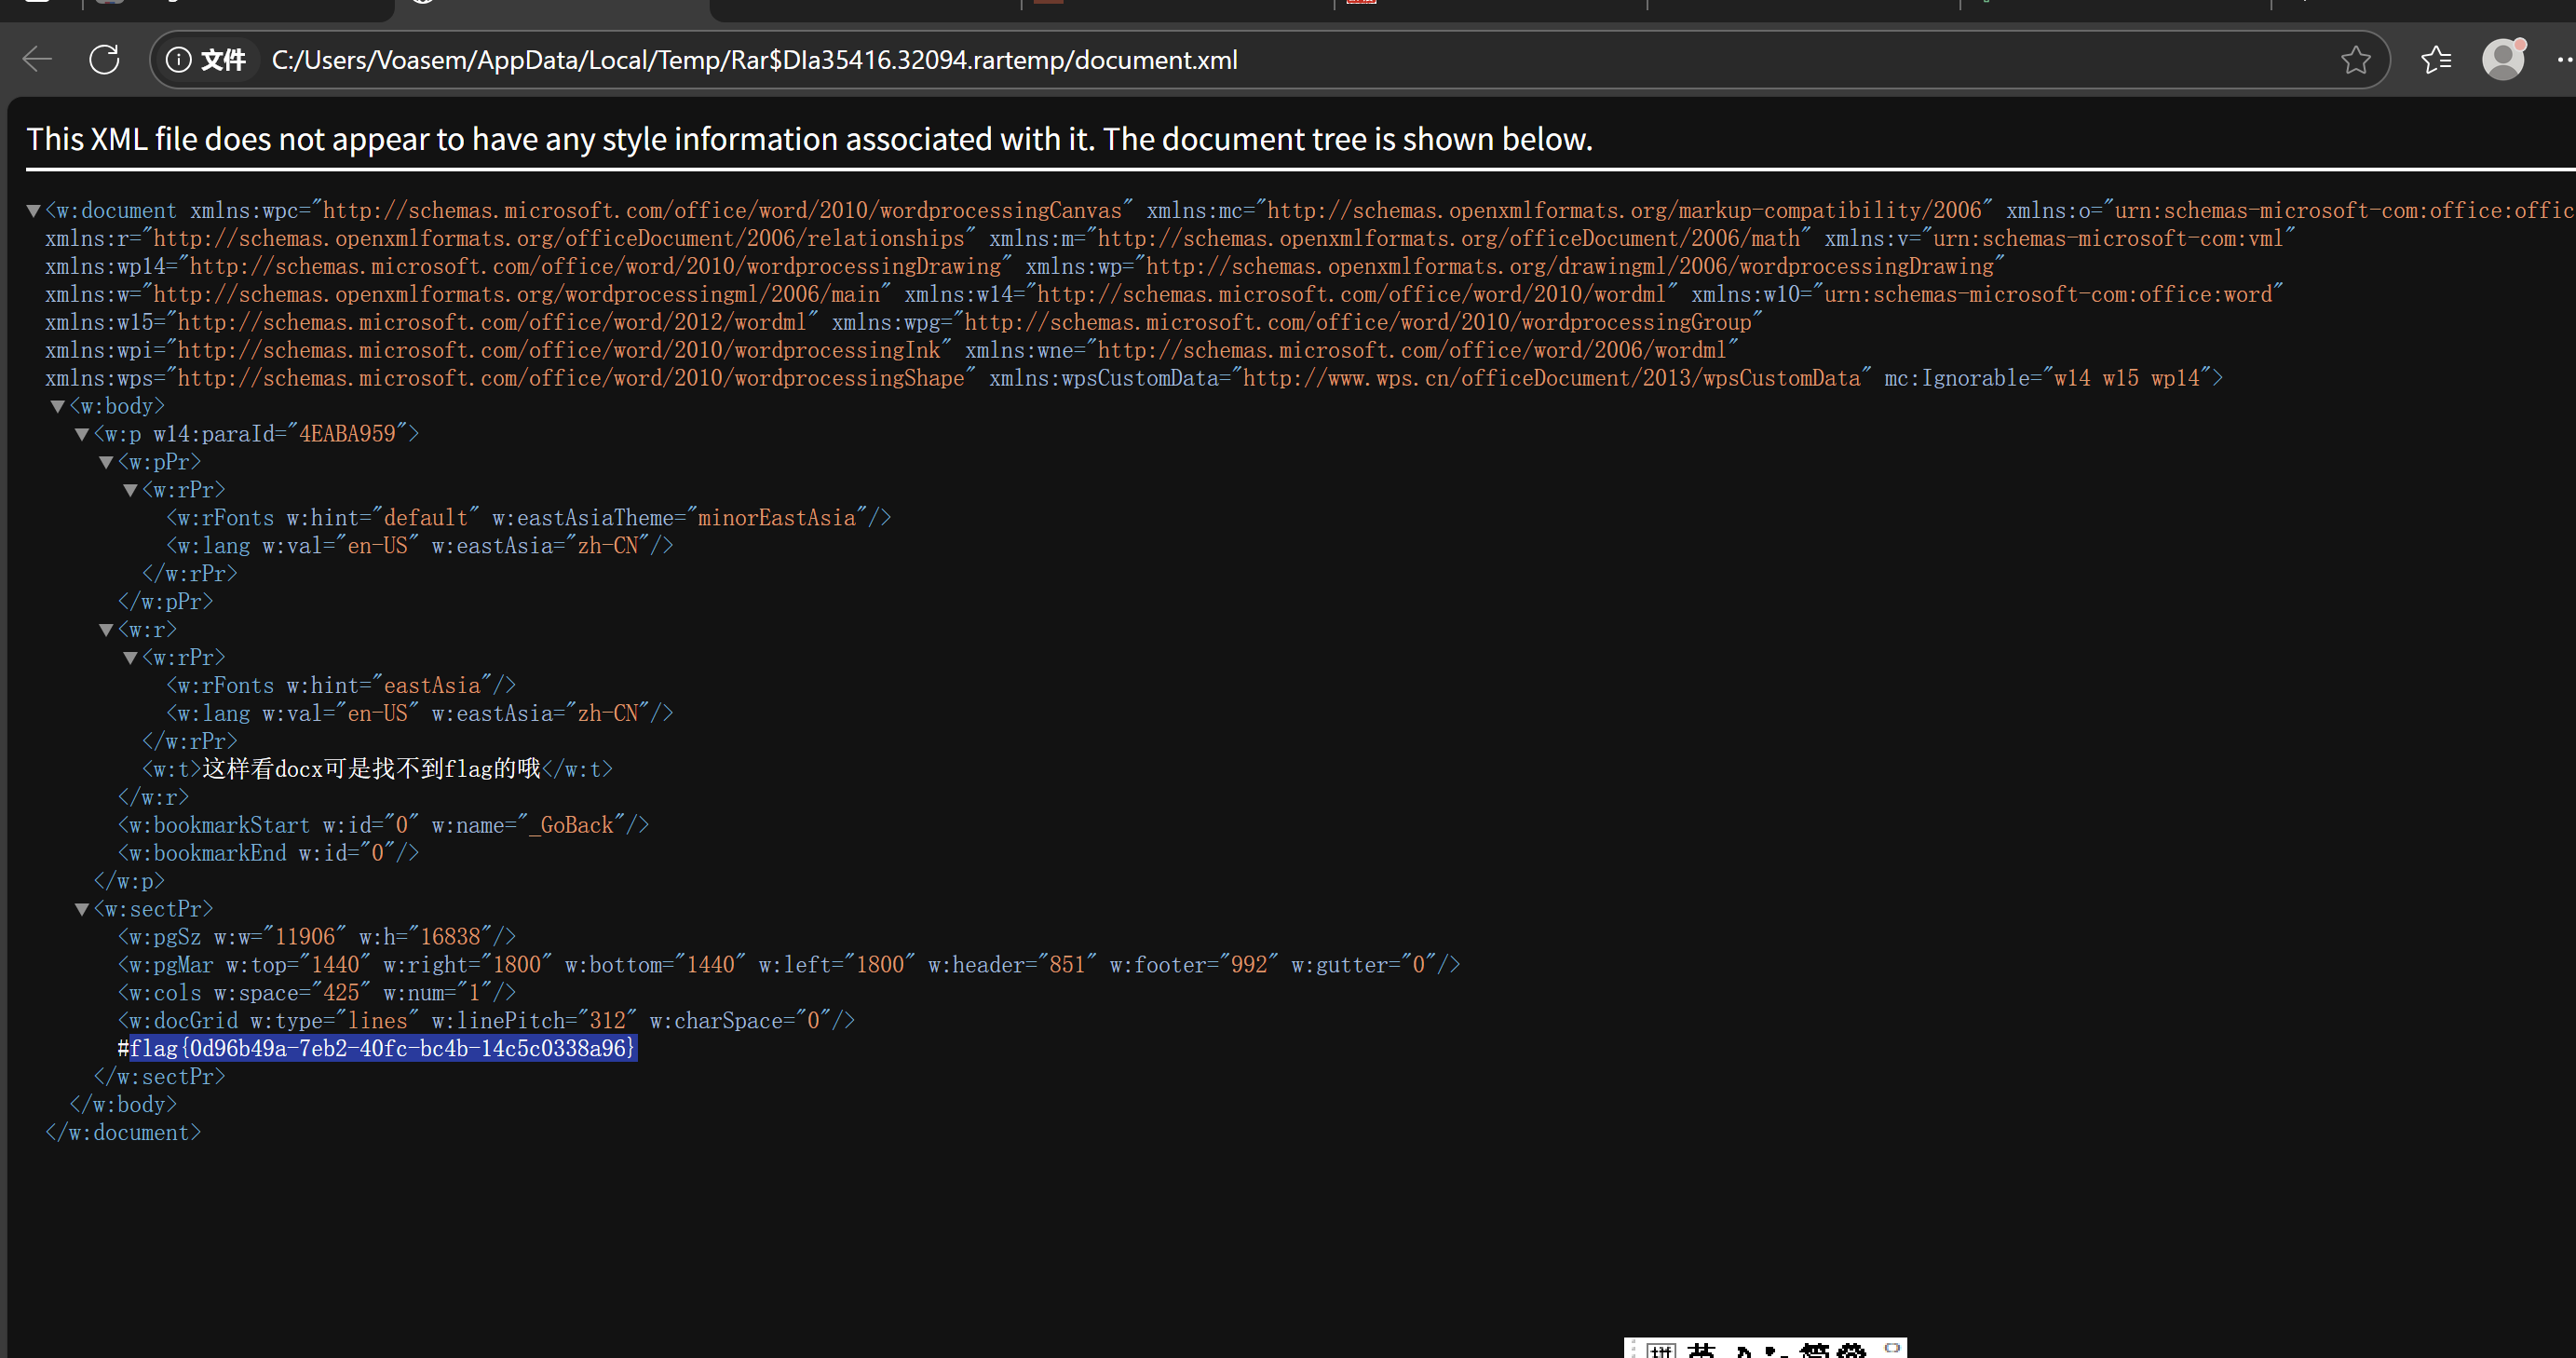Collapse the w:sectPr section node
Viewport: 2576px width, 1358px height.
point(82,910)
